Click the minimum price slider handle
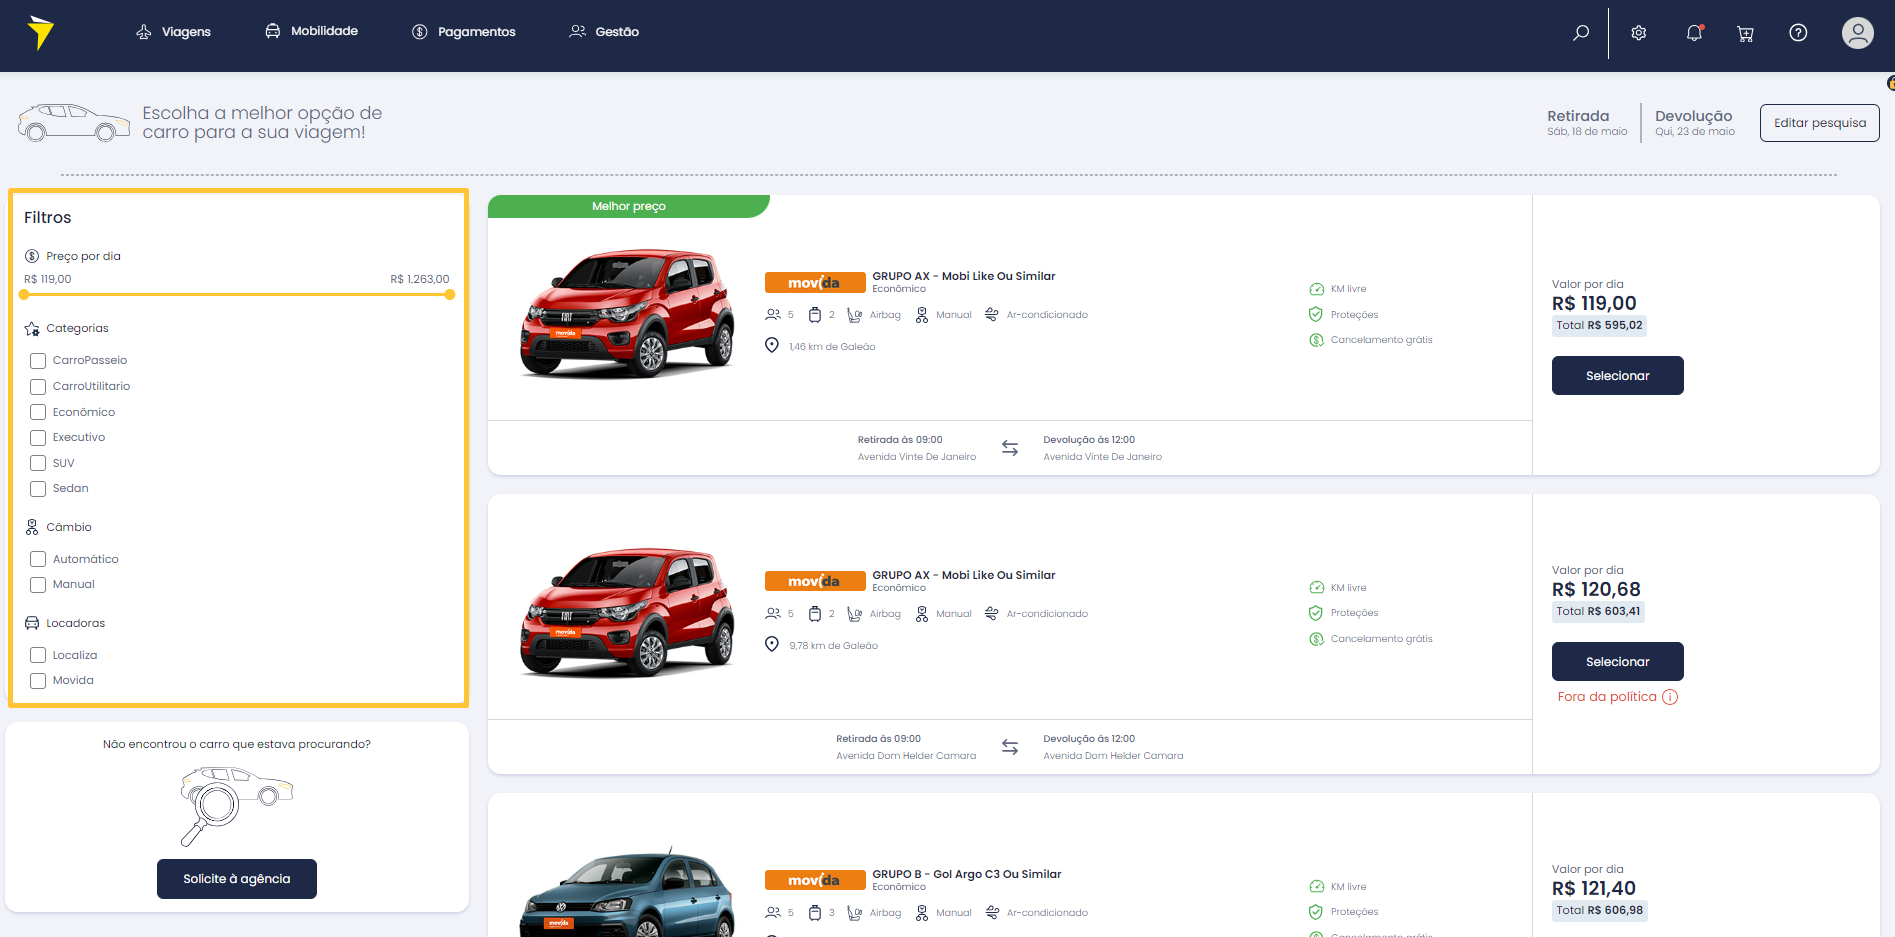1895x937 pixels. coord(24,295)
